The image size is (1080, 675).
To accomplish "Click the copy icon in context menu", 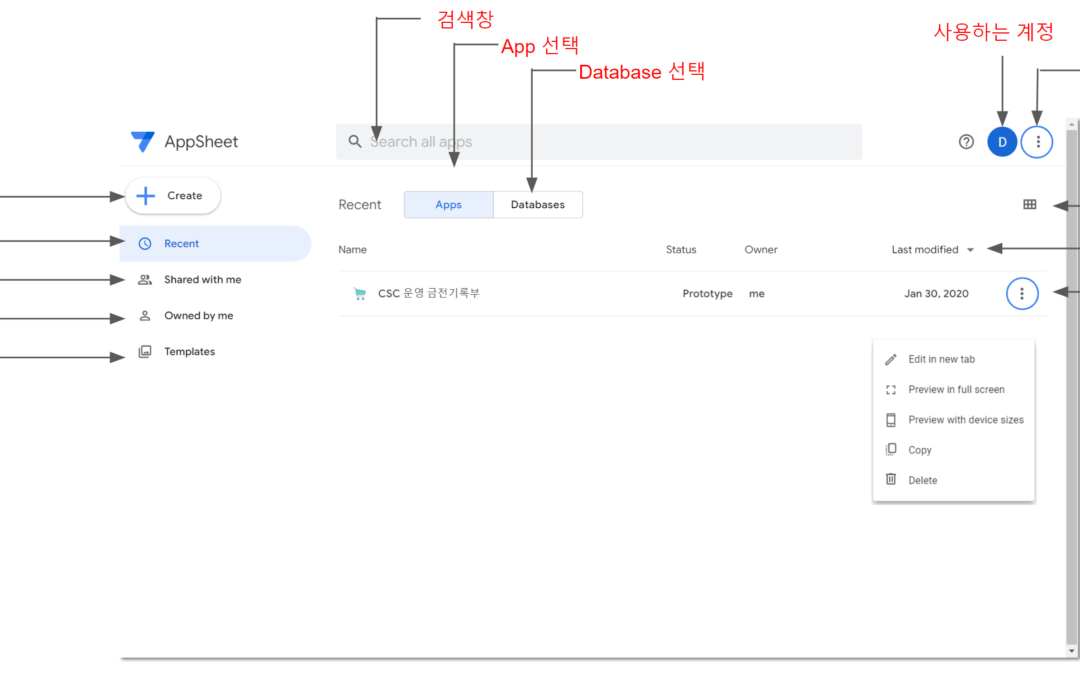I will [891, 450].
